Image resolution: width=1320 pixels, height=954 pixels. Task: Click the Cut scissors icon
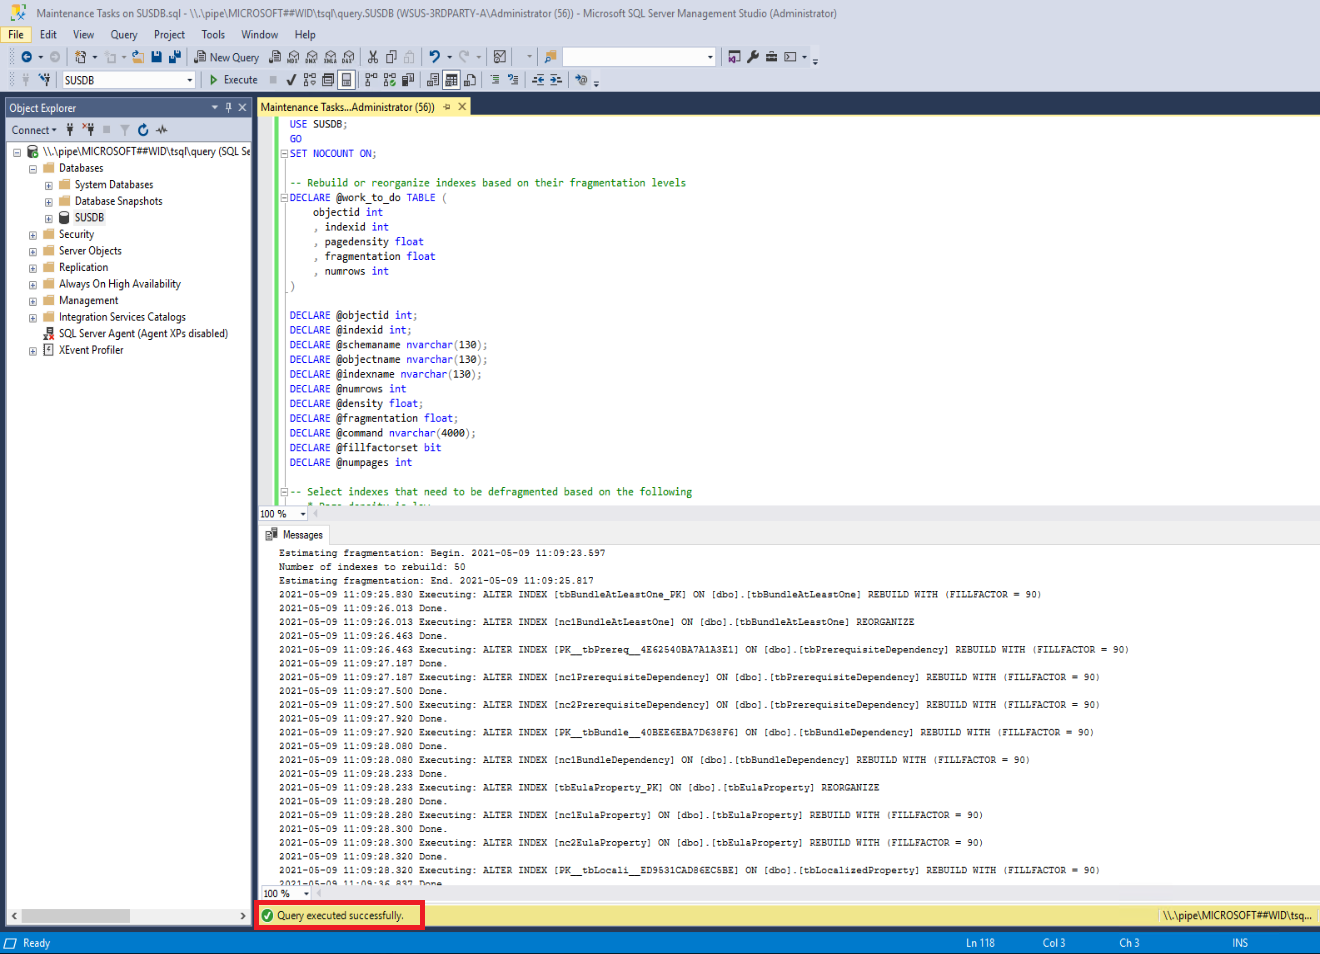pyautogui.click(x=373, y=57)
